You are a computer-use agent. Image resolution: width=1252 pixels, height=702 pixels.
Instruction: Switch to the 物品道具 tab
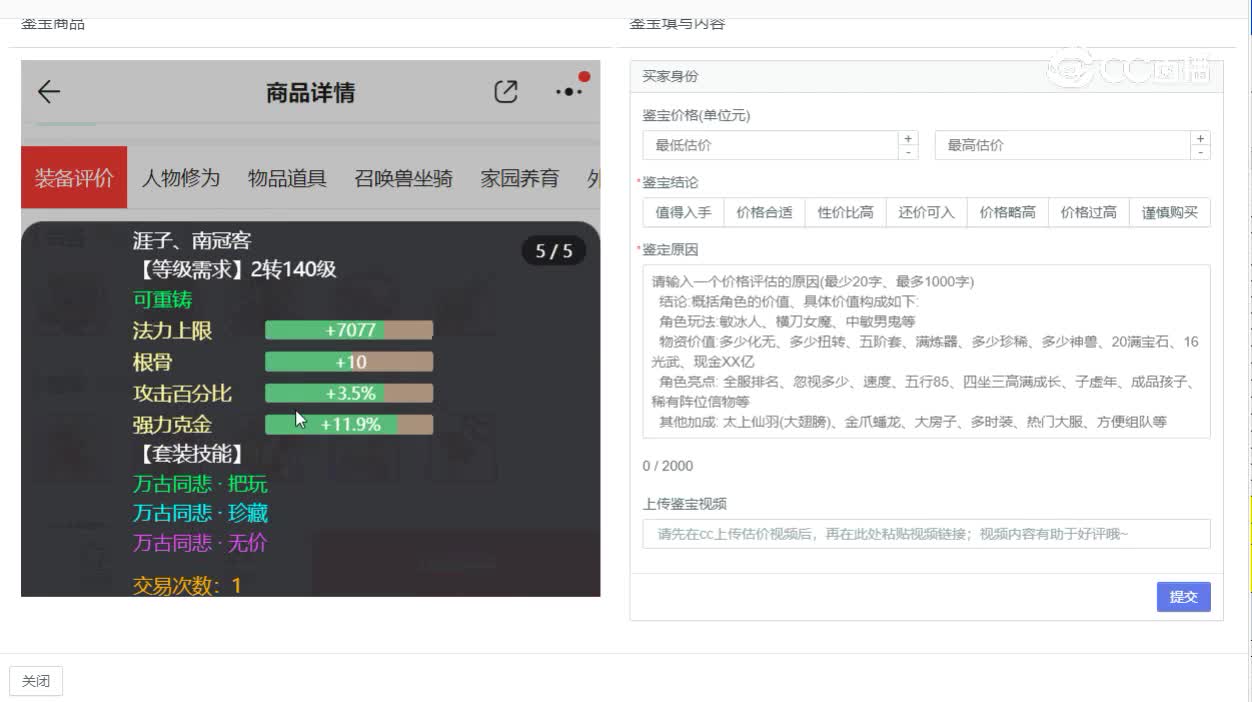[287, 178]
